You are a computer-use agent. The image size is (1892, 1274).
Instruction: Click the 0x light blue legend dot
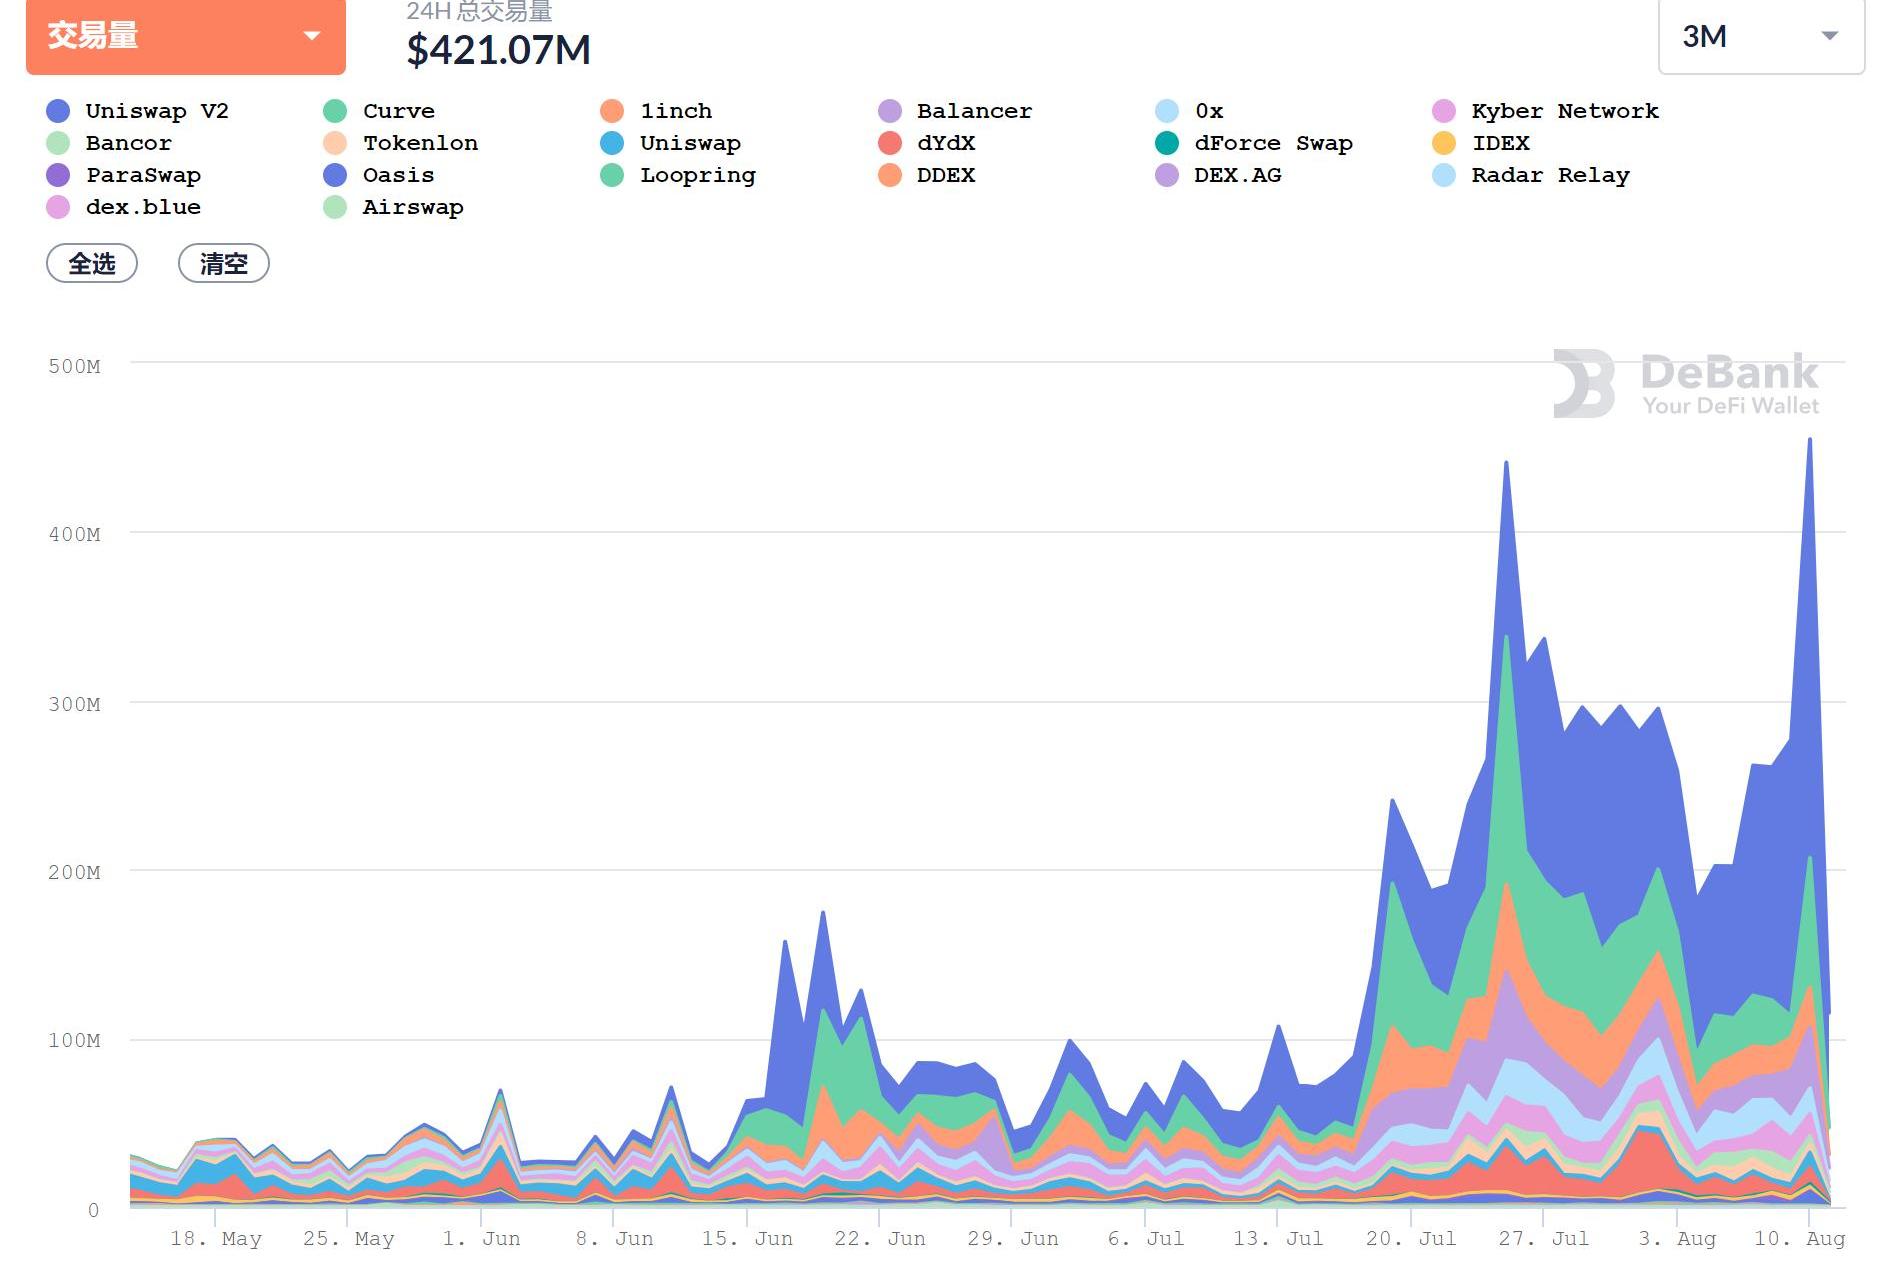(1167, 111)
